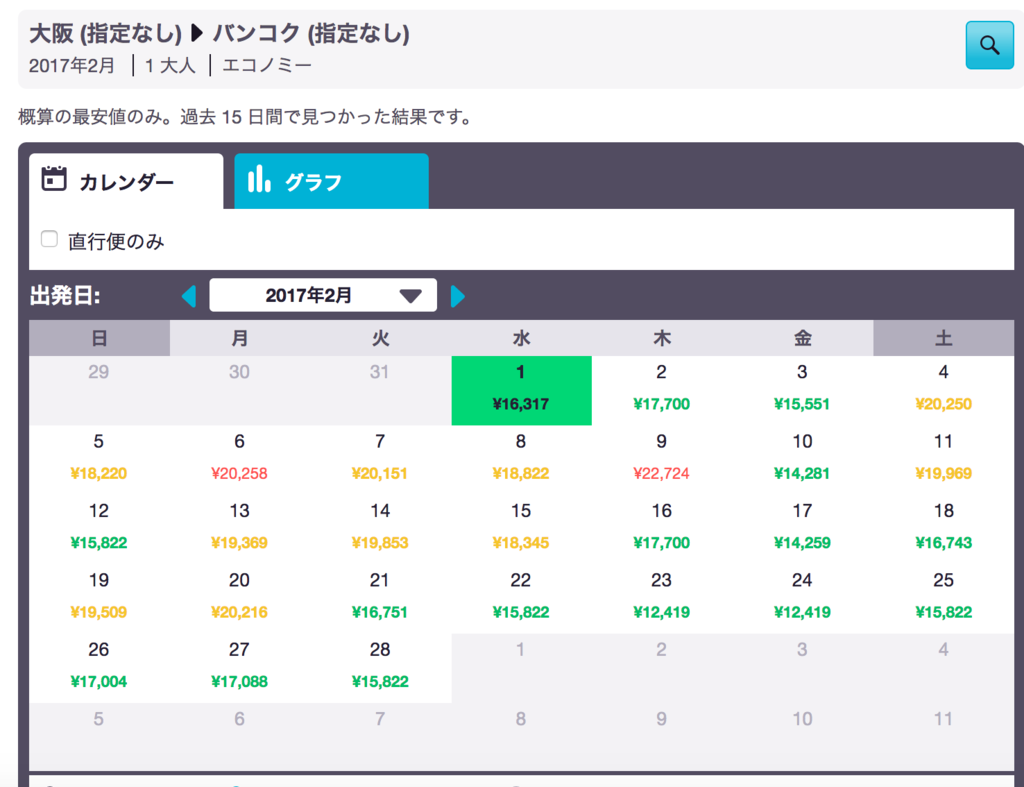
Task: Click February 21 at ¥16,751
Action: [380, 599]
